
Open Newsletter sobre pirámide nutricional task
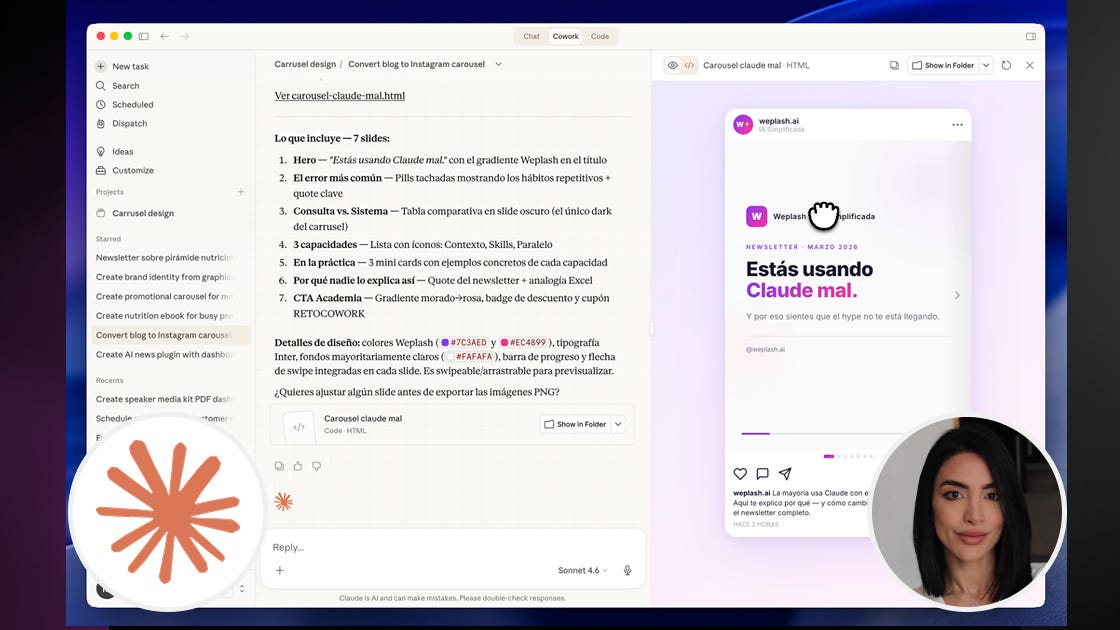point(164,258)
